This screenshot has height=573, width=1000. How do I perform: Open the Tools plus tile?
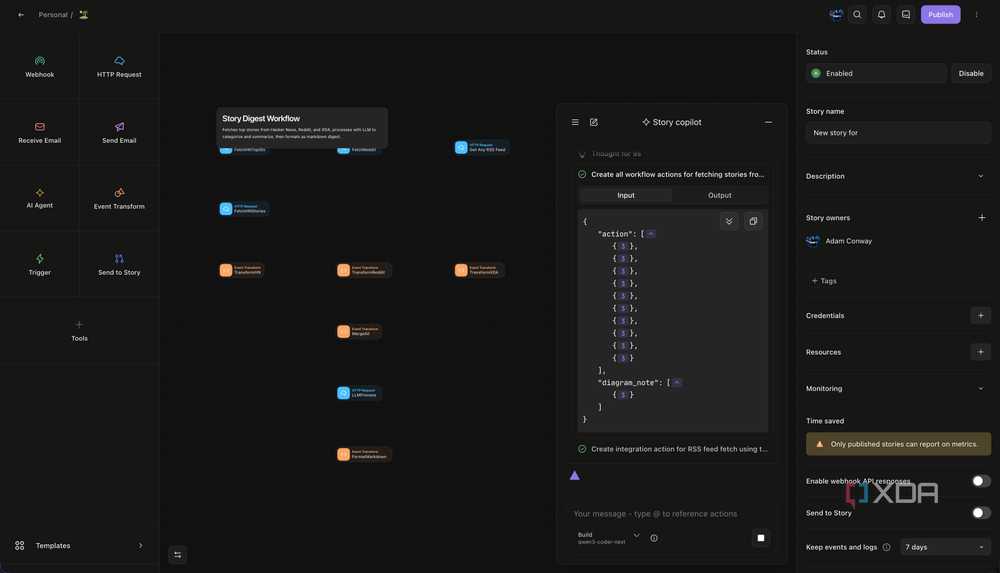[79, 331]
